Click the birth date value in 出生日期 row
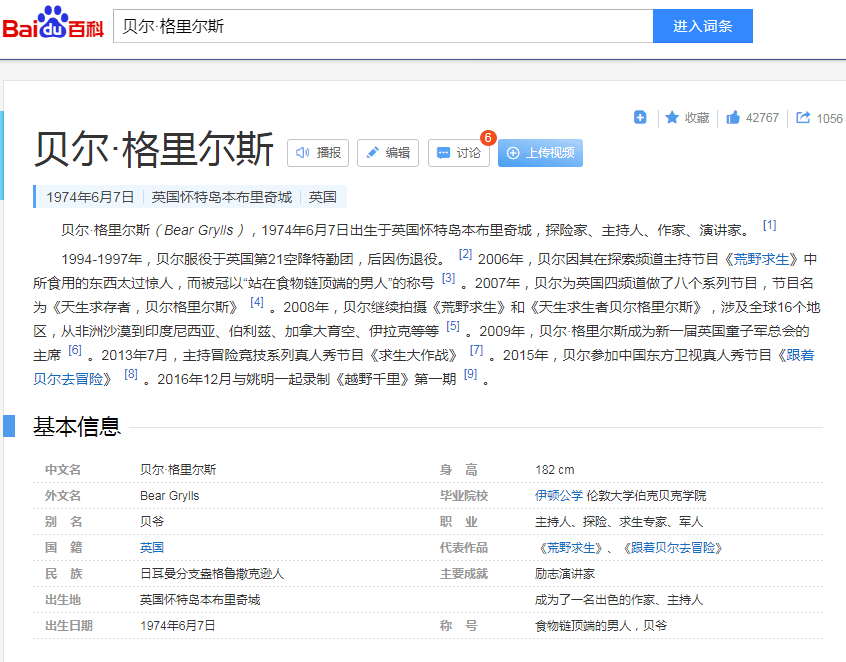 tap(178, 625)
